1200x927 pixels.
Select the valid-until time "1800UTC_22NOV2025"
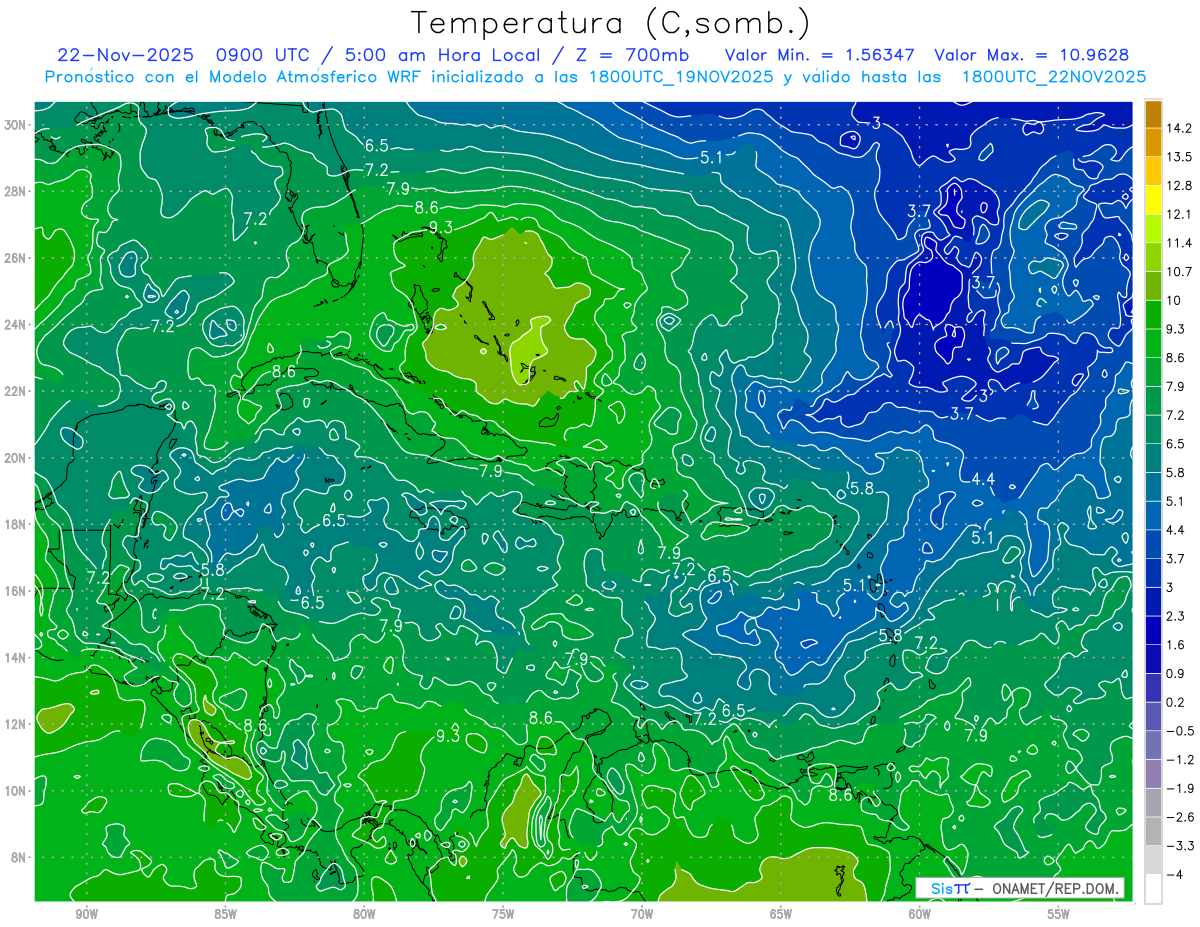[x=1054, y=77]
